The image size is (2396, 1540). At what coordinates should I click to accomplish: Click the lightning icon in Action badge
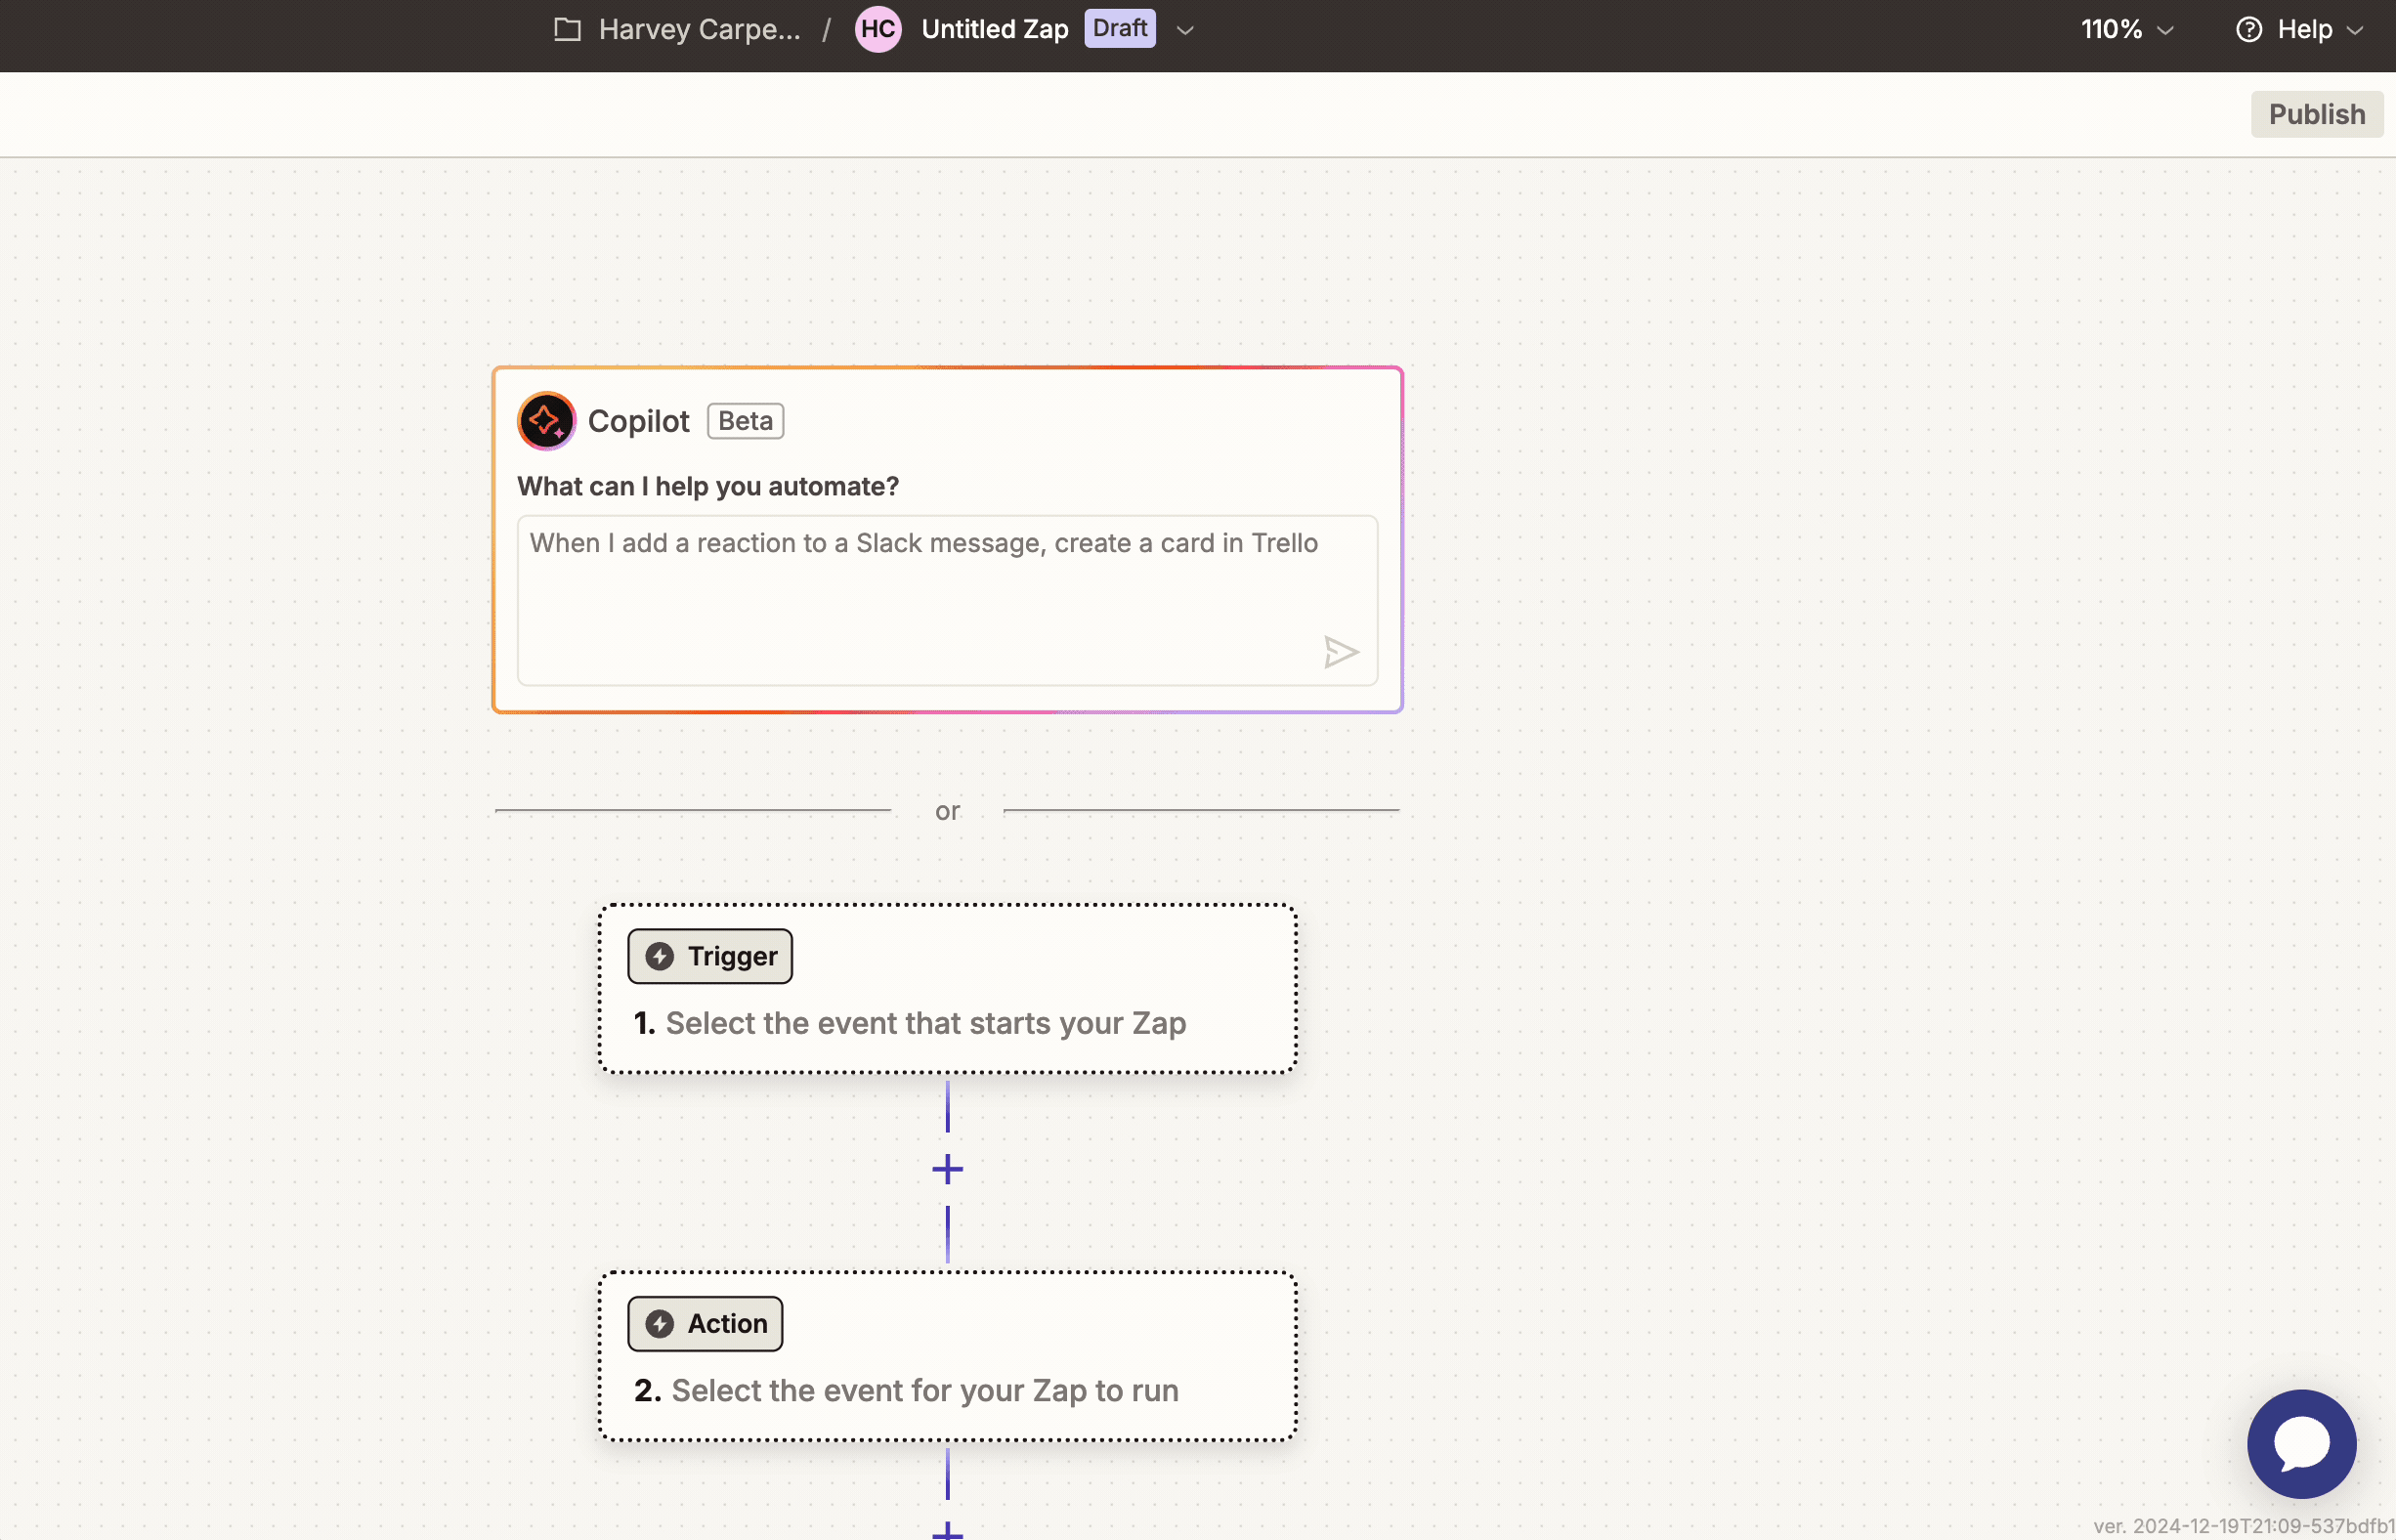pyautogui.click(x=659, y=1323)
